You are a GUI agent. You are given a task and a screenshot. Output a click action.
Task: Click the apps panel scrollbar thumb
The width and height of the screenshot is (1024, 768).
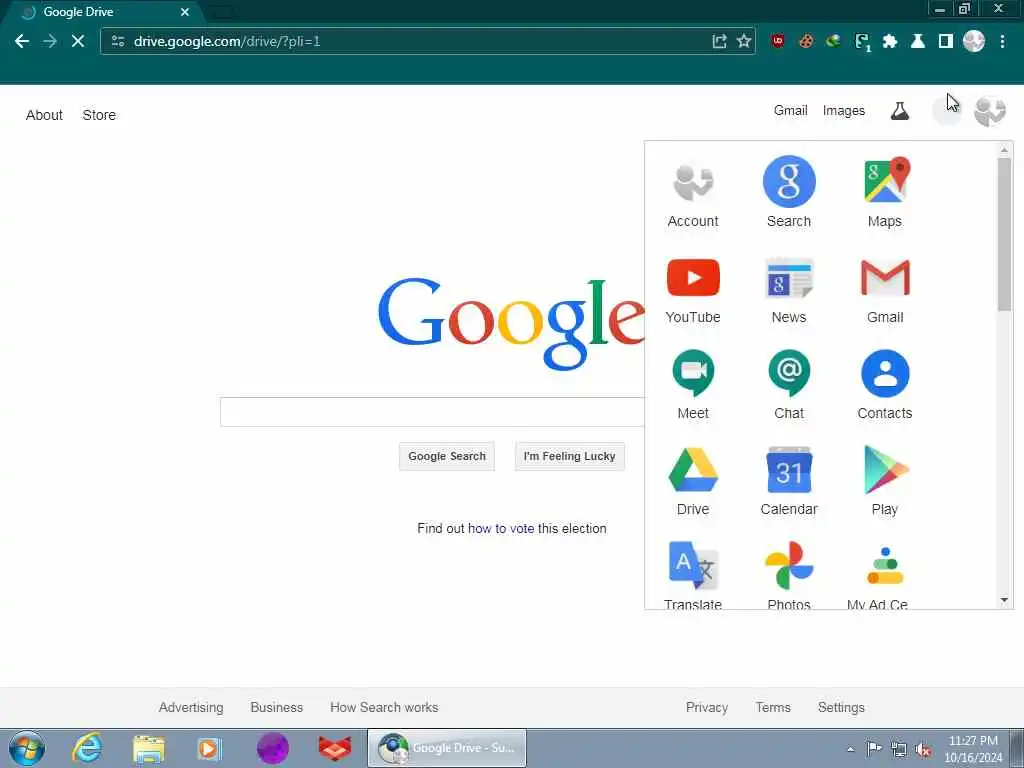(x=1004, y=235)
